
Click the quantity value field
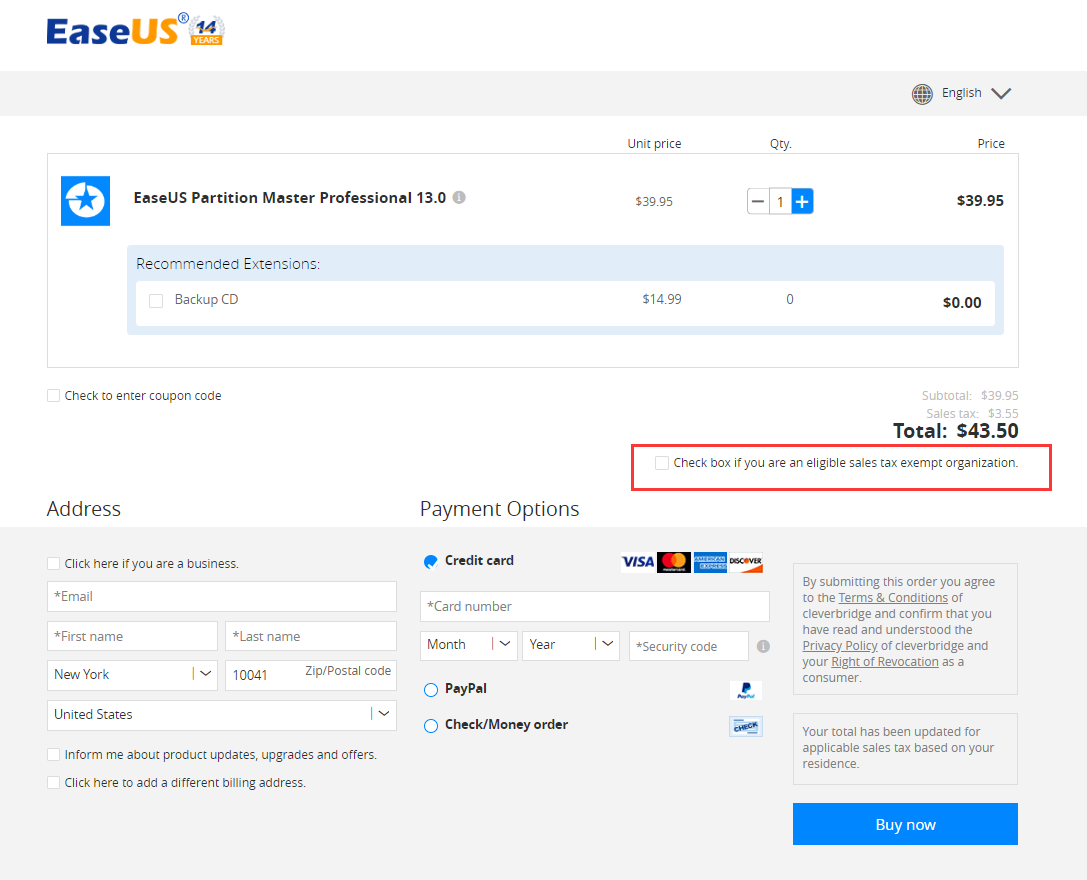coord(780,202)
